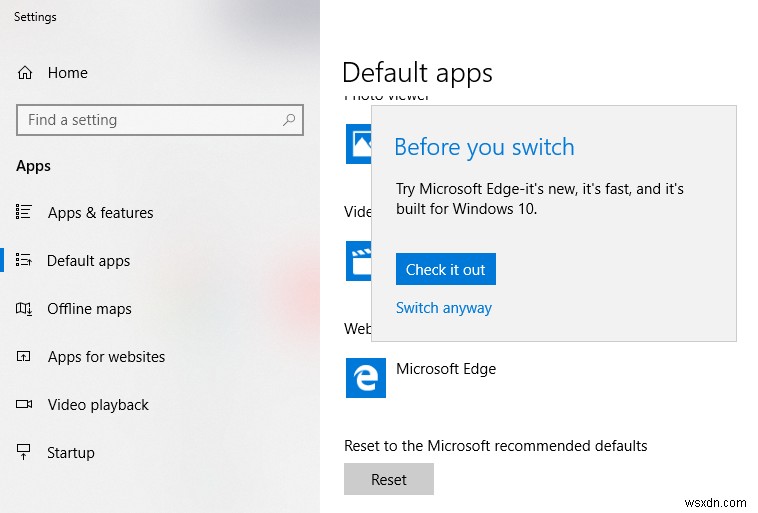Click the Video playback camera icon
The width and height of the screenshot is (758, 513).
coord(24,404)
